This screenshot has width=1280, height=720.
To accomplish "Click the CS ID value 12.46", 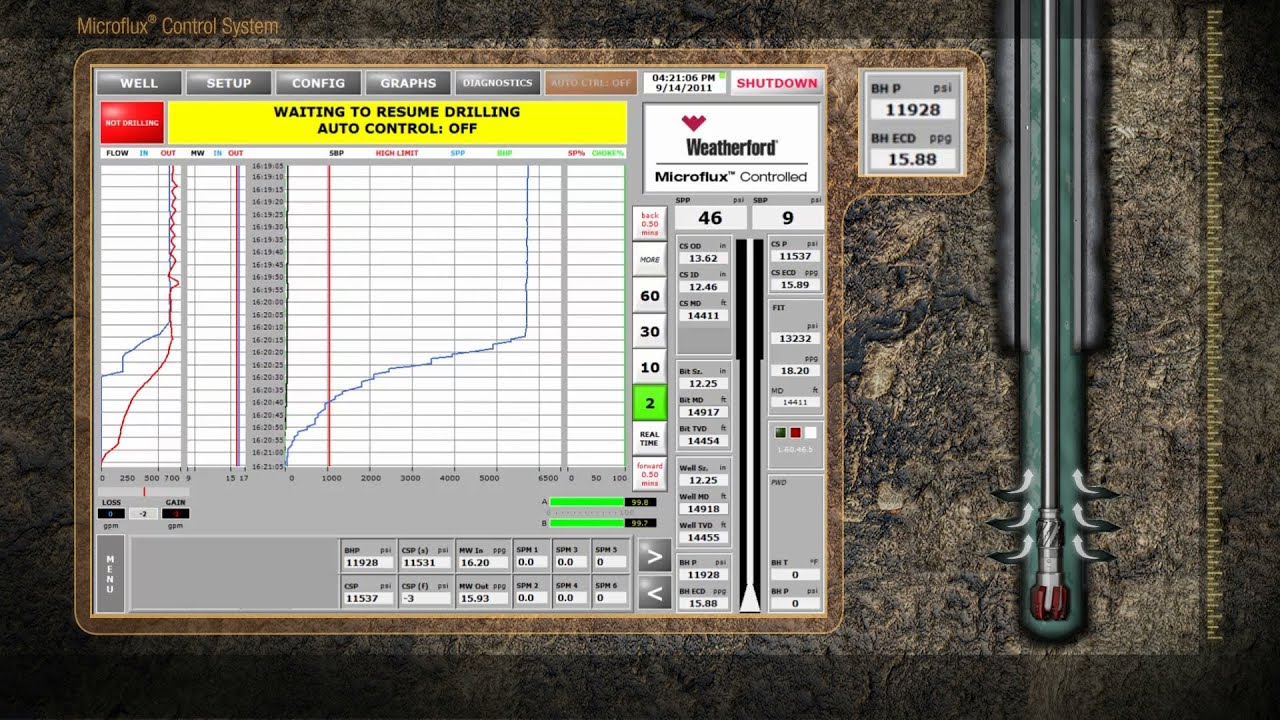I will click(704, 287).
